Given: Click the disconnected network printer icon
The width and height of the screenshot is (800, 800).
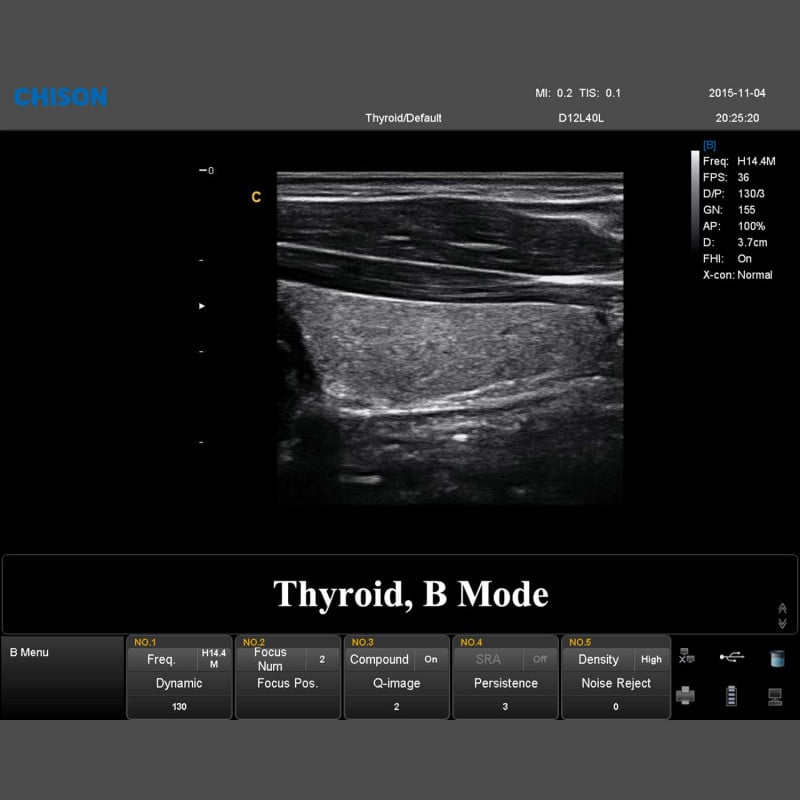Looking at the screenshot, I should [686, 654].
